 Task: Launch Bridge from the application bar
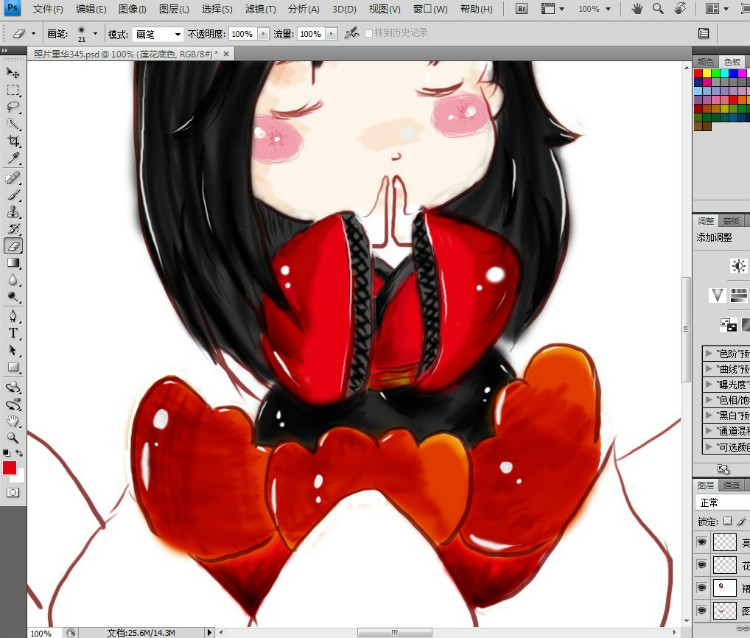(x=521, y=9)
